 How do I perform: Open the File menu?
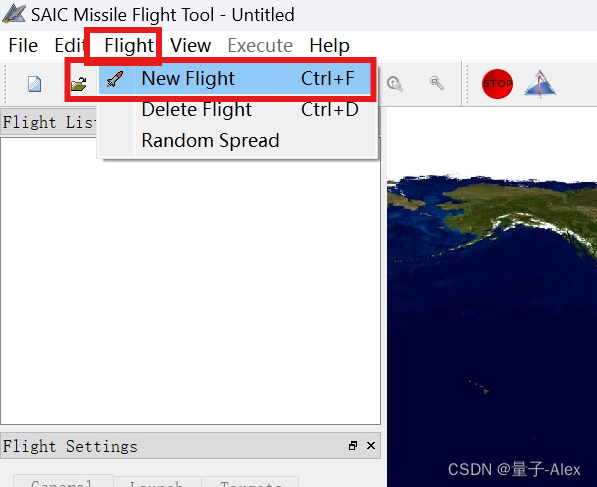[x=23, y=46]
